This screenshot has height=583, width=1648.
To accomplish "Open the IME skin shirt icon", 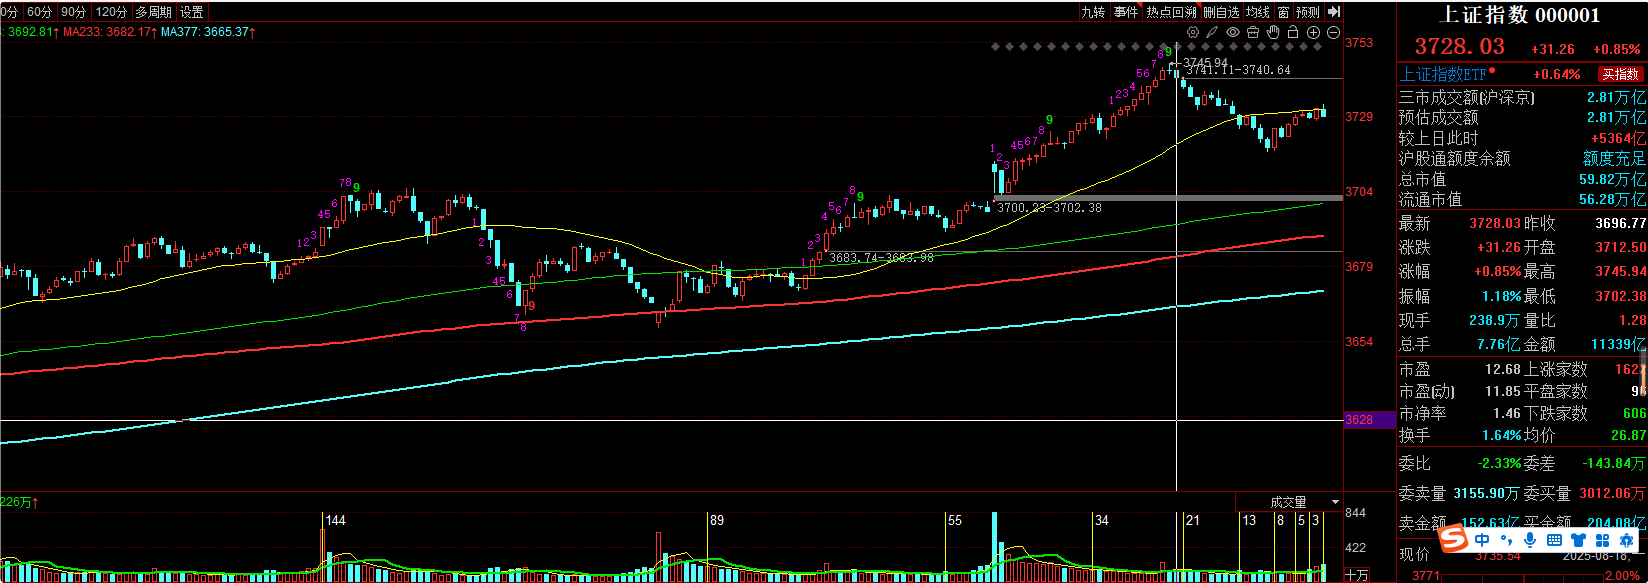I will (1579, 540).
